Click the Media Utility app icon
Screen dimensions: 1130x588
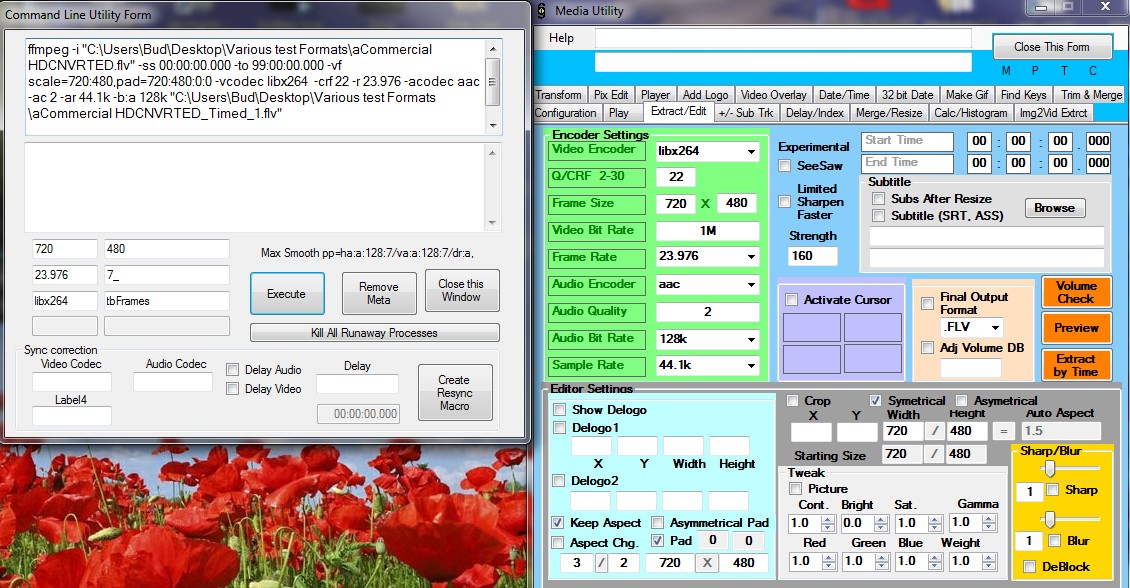[x=542, y=11]
